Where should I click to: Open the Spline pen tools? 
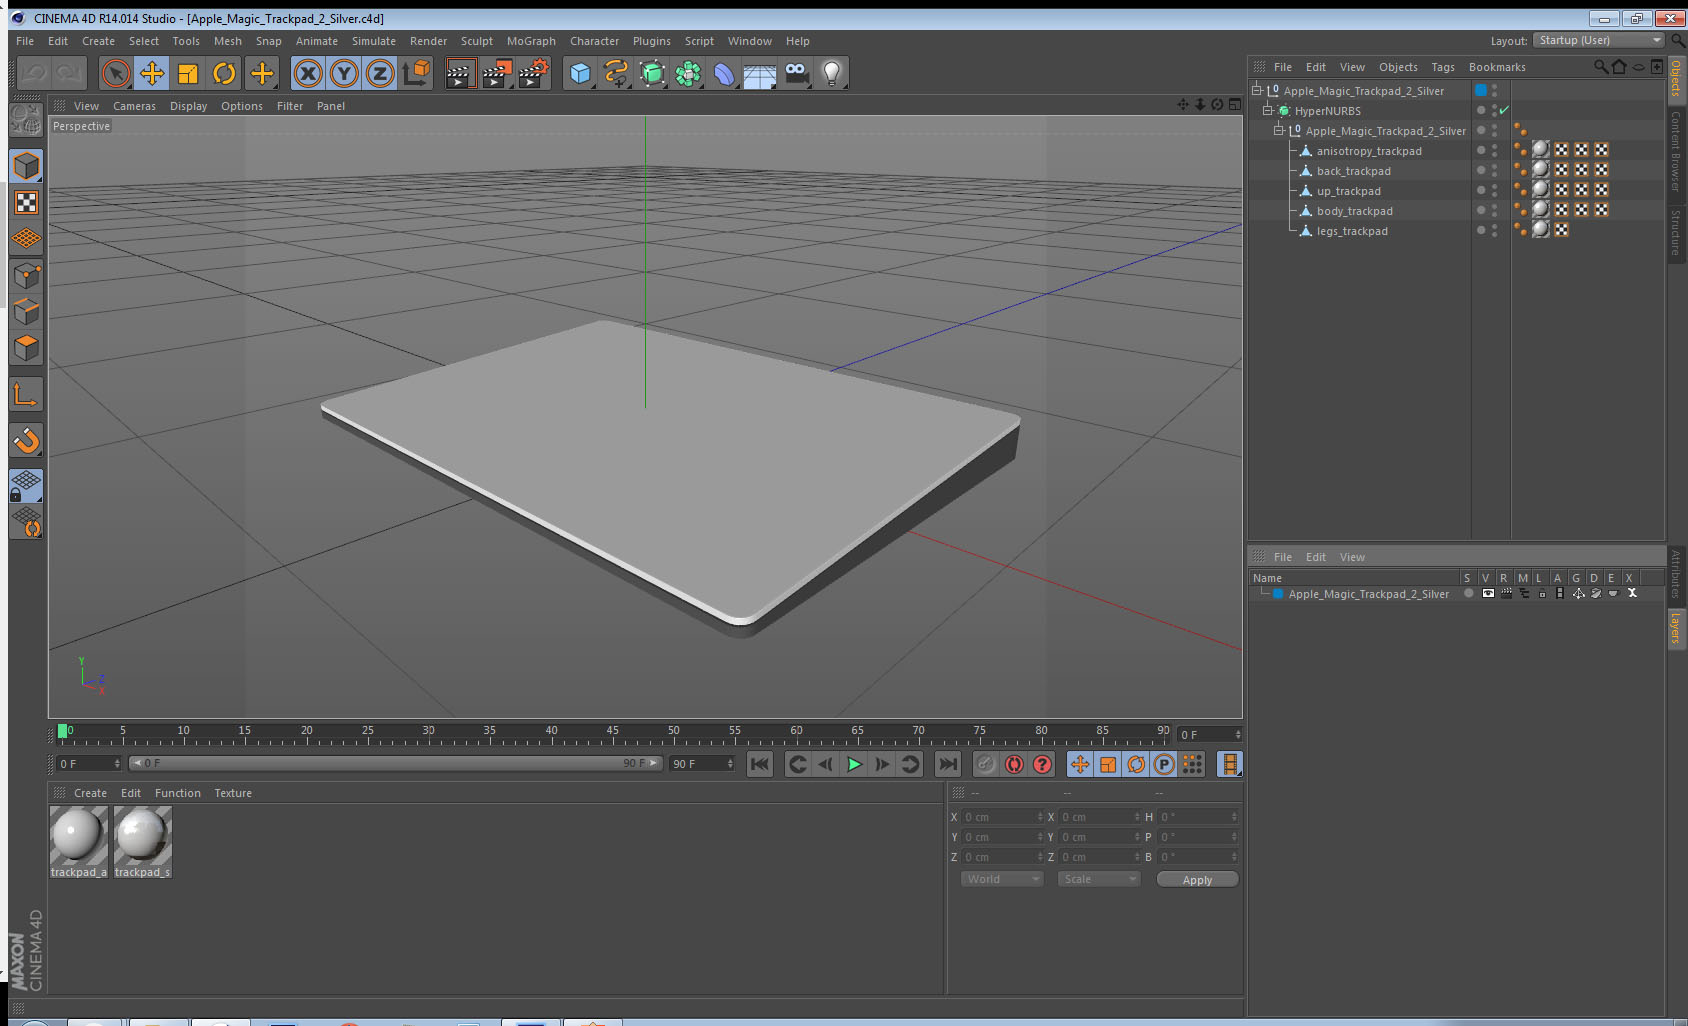pyautogui.click(x=616, y=73)
